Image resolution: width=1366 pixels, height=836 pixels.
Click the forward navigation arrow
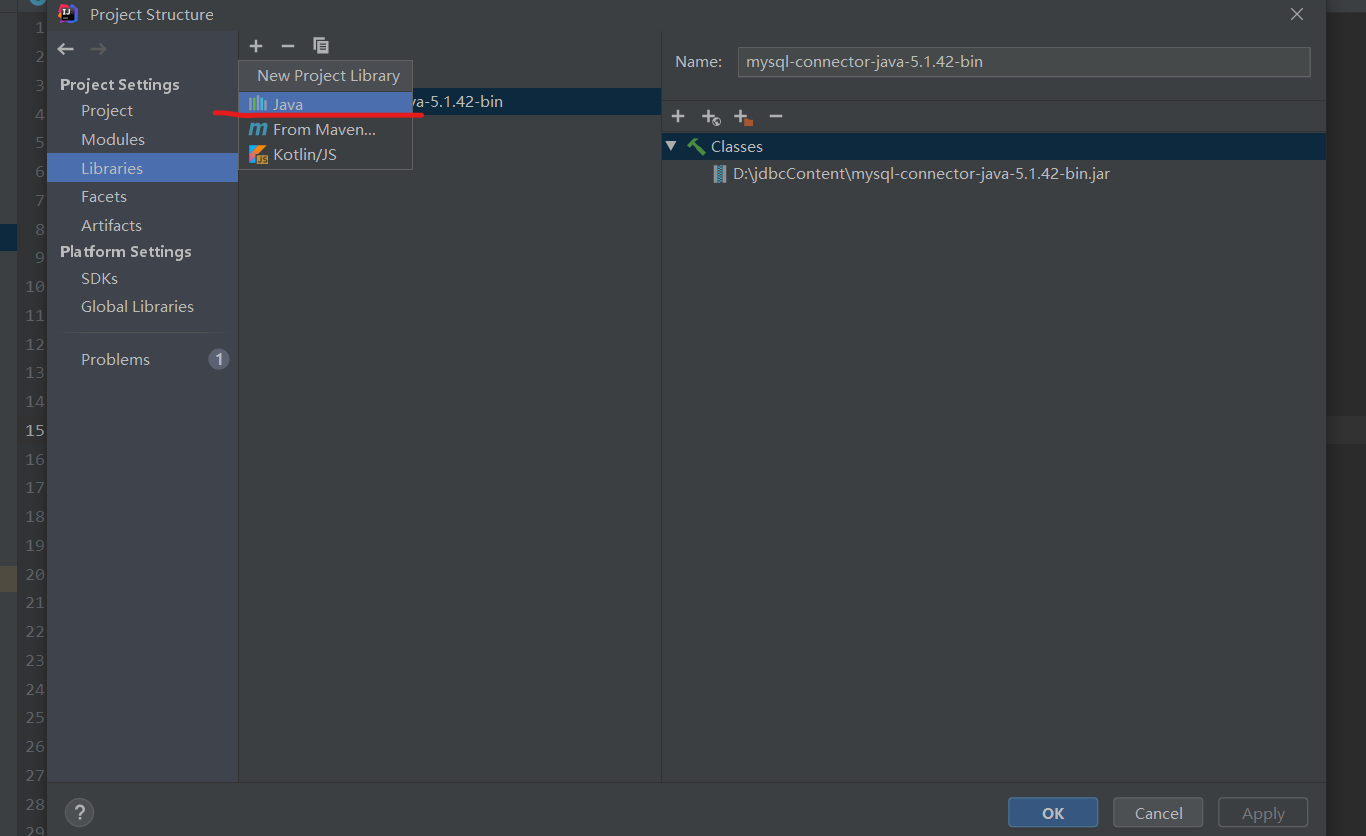tap(98, 49)
